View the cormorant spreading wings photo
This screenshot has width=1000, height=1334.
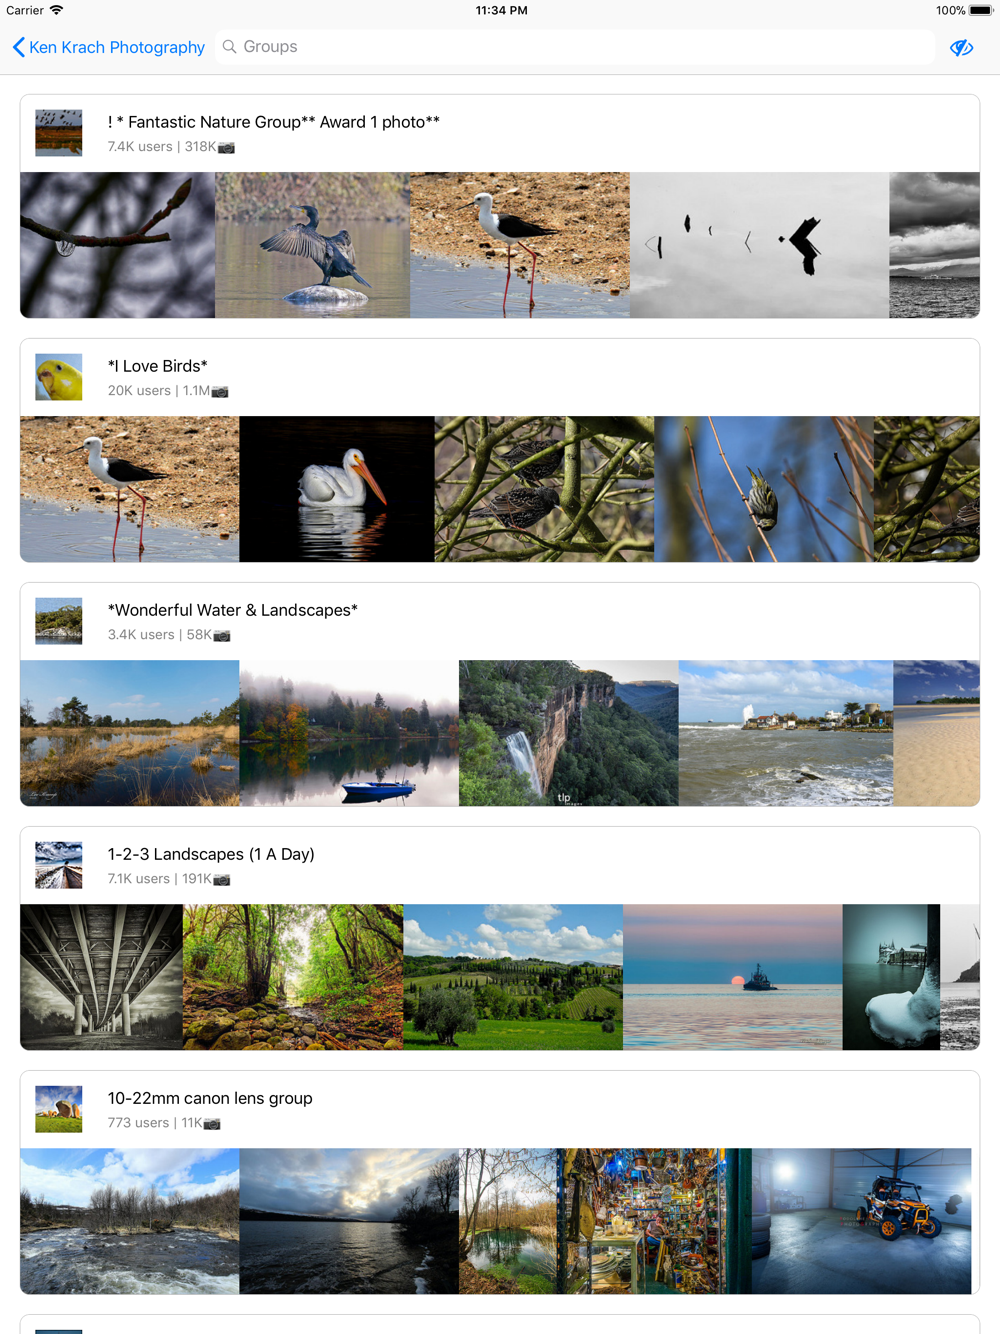click(313, 245)
